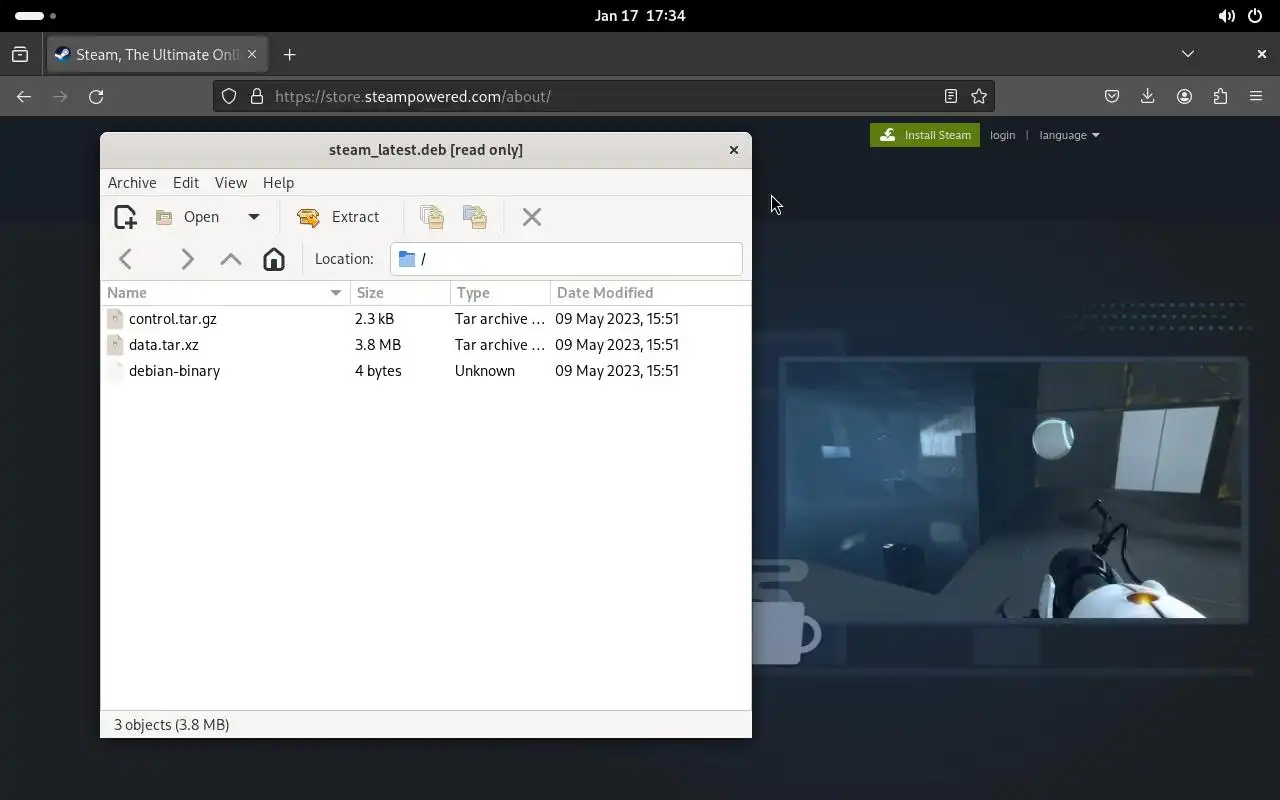Click the Unknown type cell
Screen dimensions: 1280x800
click(x=485, y=371)
